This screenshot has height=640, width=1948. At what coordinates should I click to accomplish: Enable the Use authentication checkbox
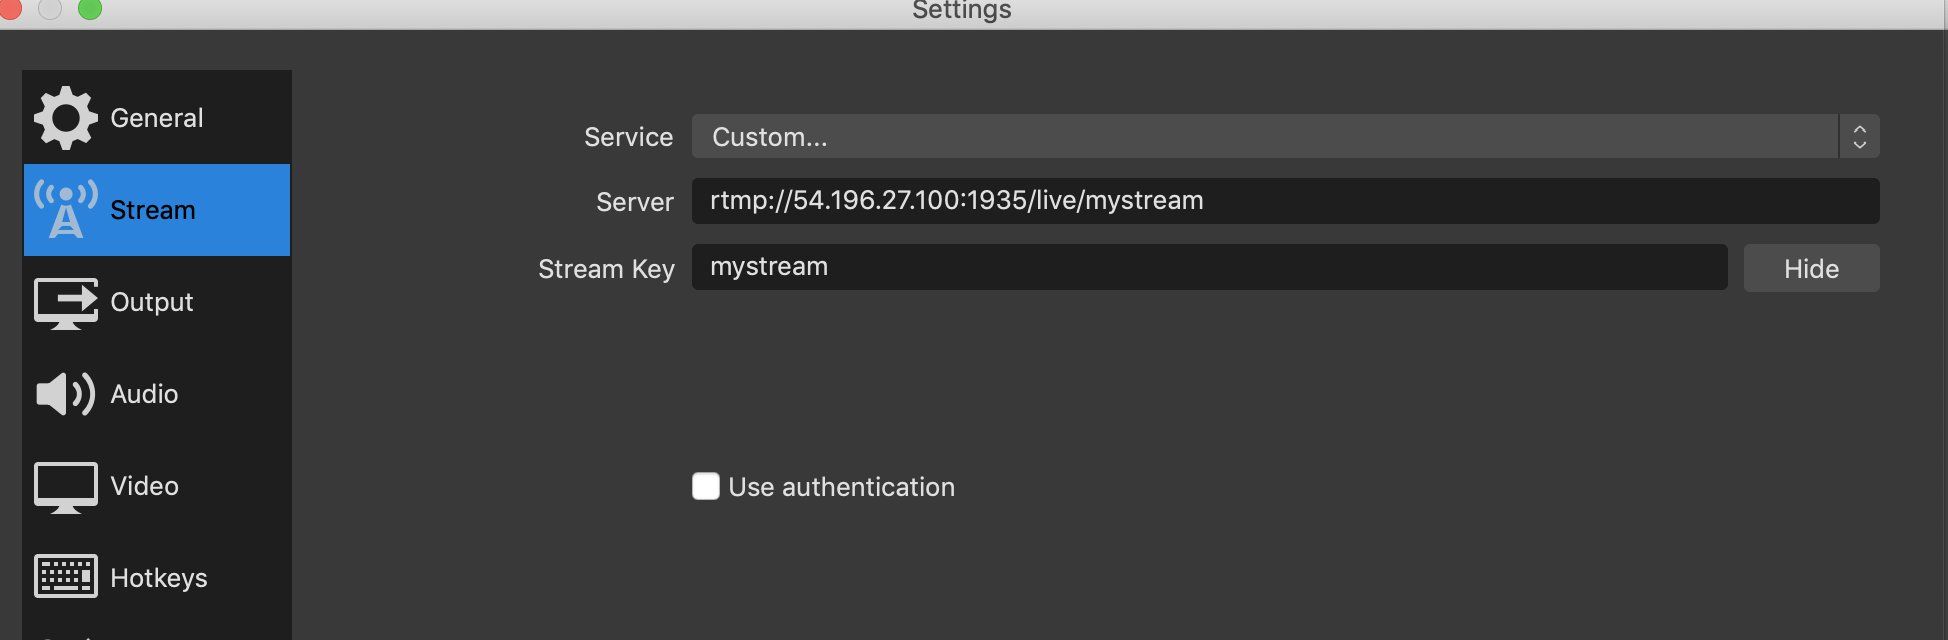(706, 486)
